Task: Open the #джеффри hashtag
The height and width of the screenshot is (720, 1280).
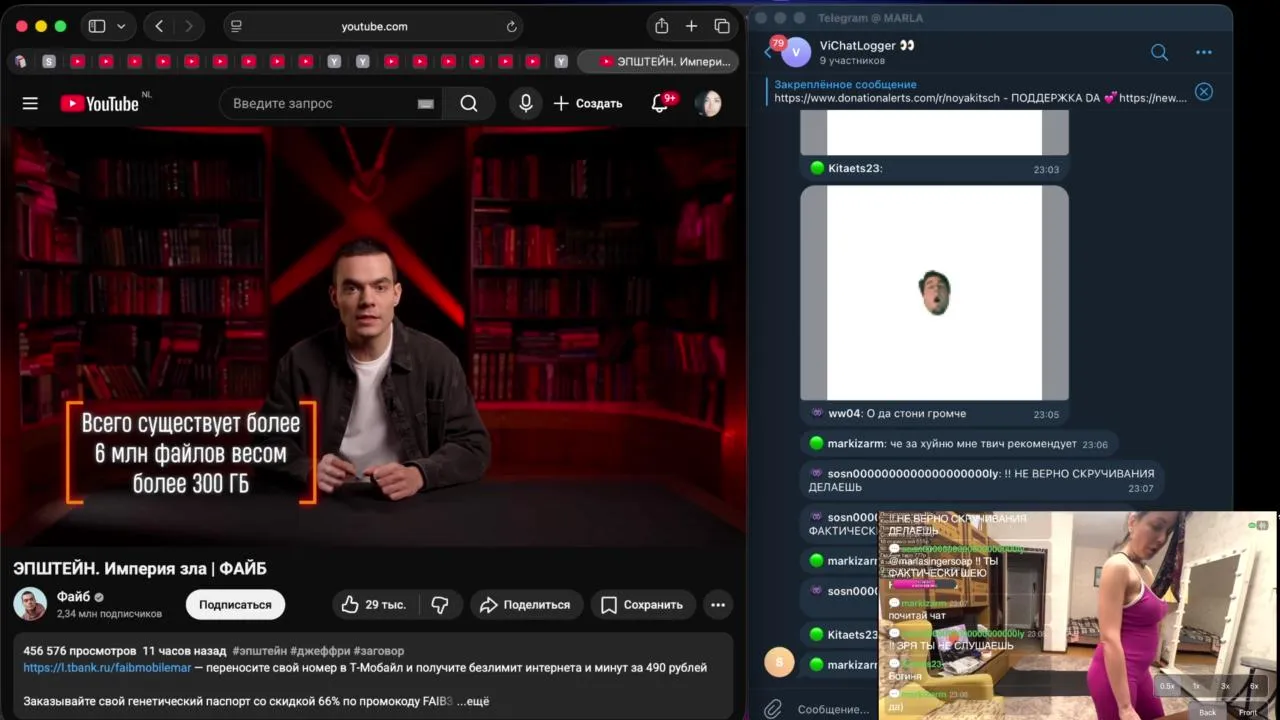Action: (320, 650)
